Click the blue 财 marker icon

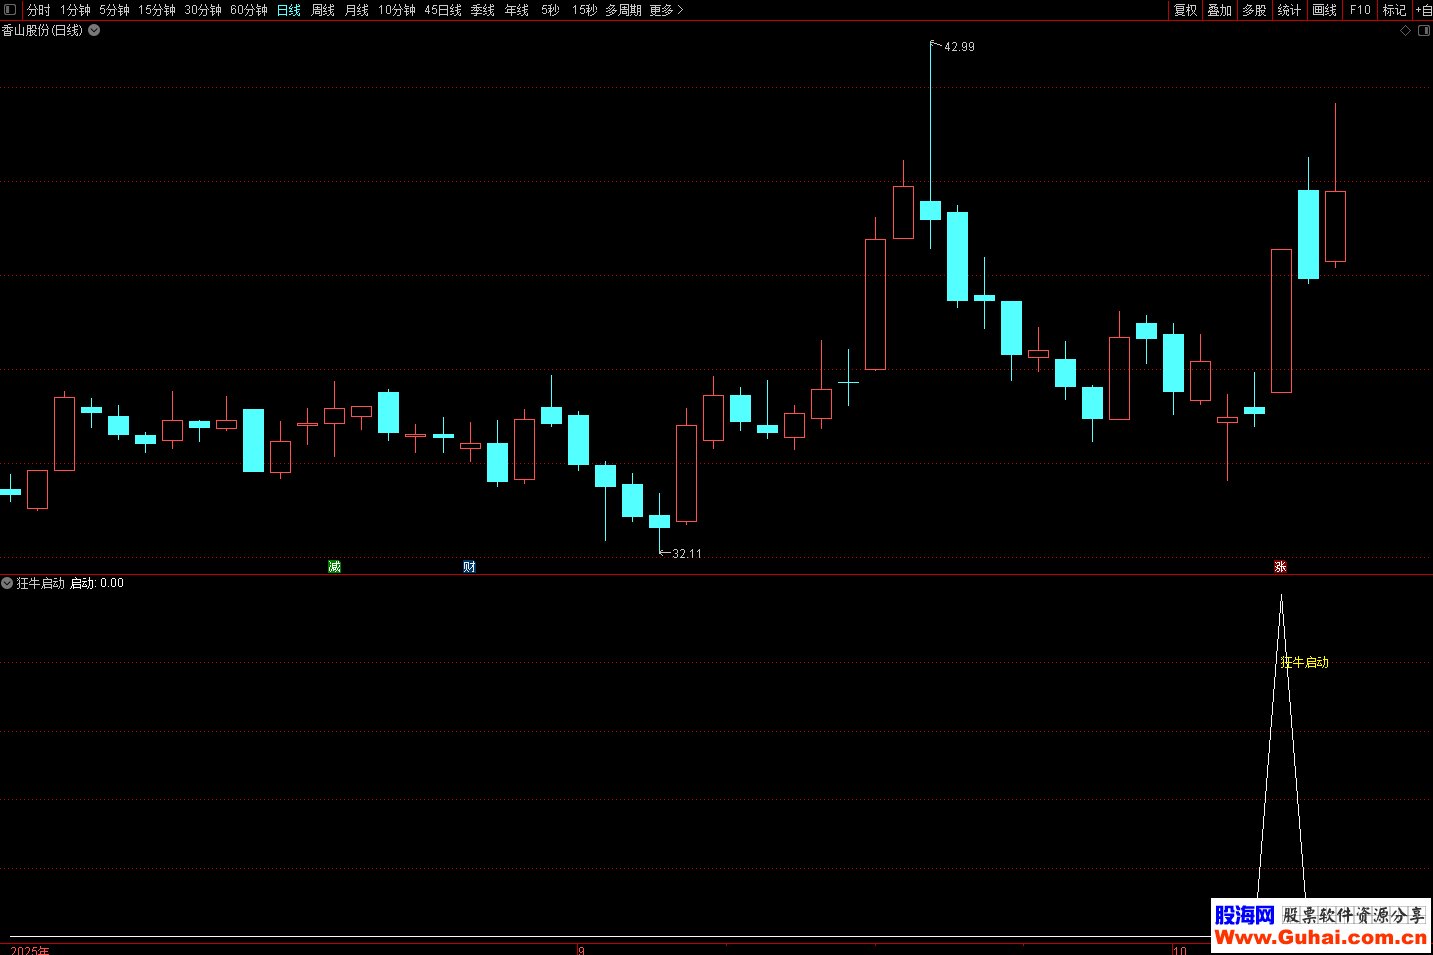pyautogui.click(x=469, y=567)
